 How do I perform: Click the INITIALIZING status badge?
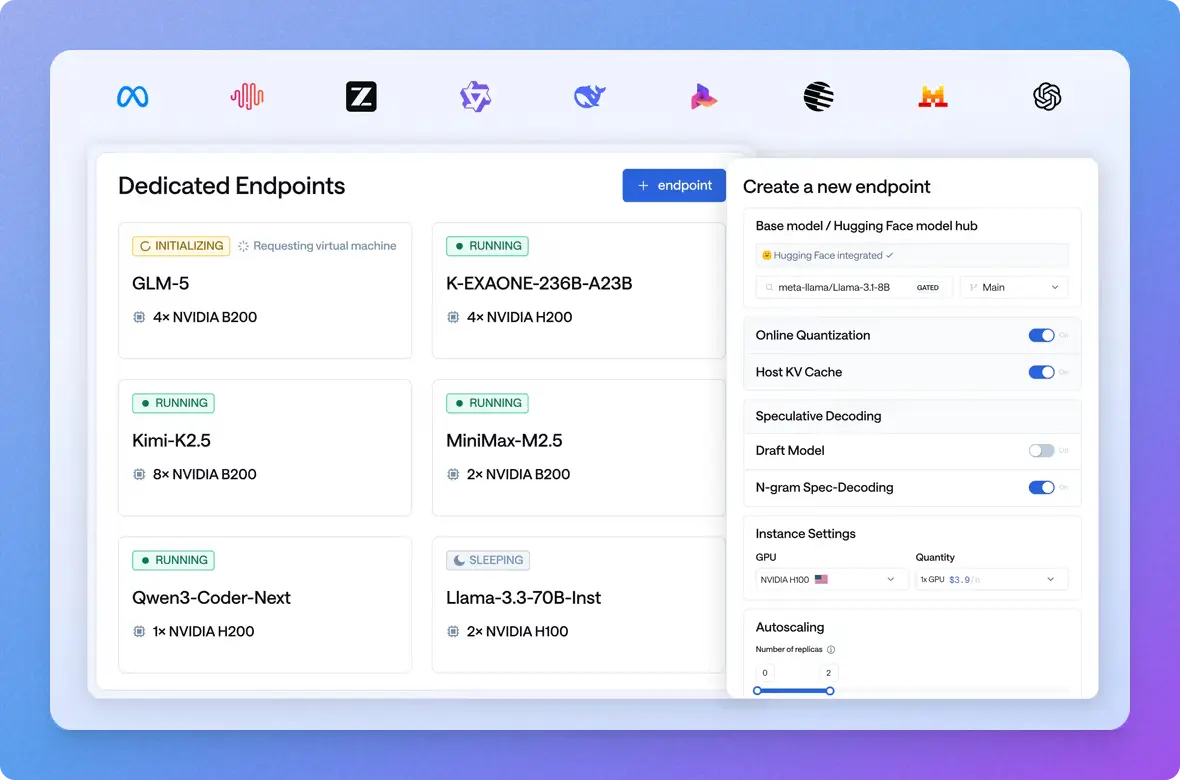point(181,246)
